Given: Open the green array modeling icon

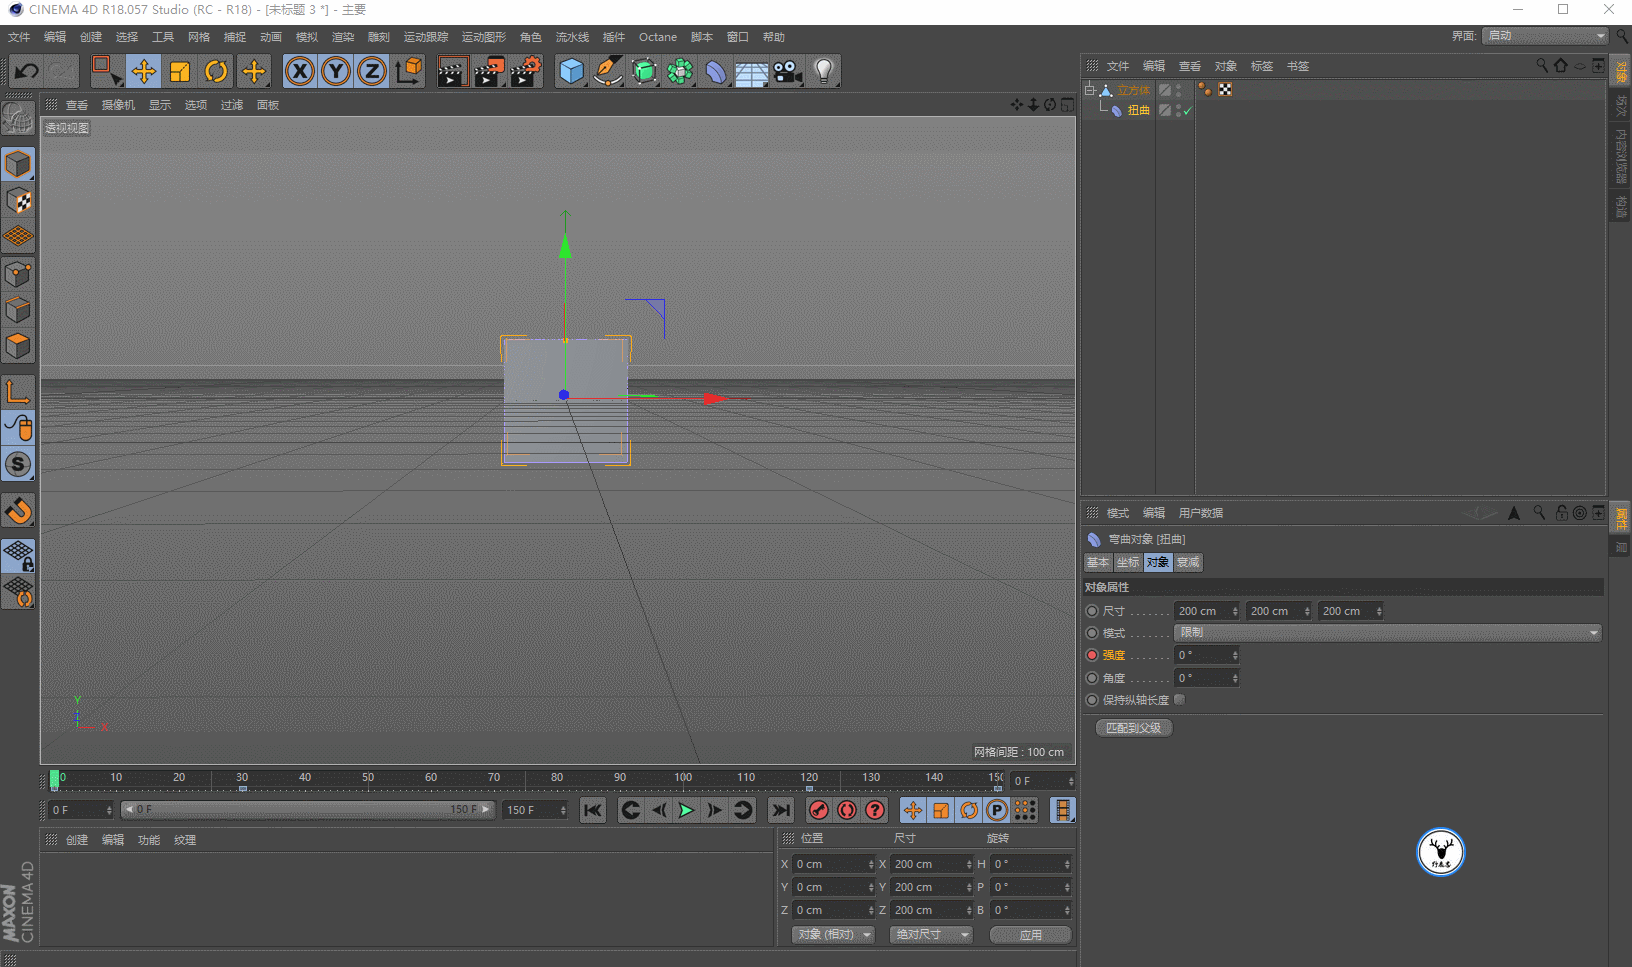Looking at the screenshot, I should click(680, 71).
